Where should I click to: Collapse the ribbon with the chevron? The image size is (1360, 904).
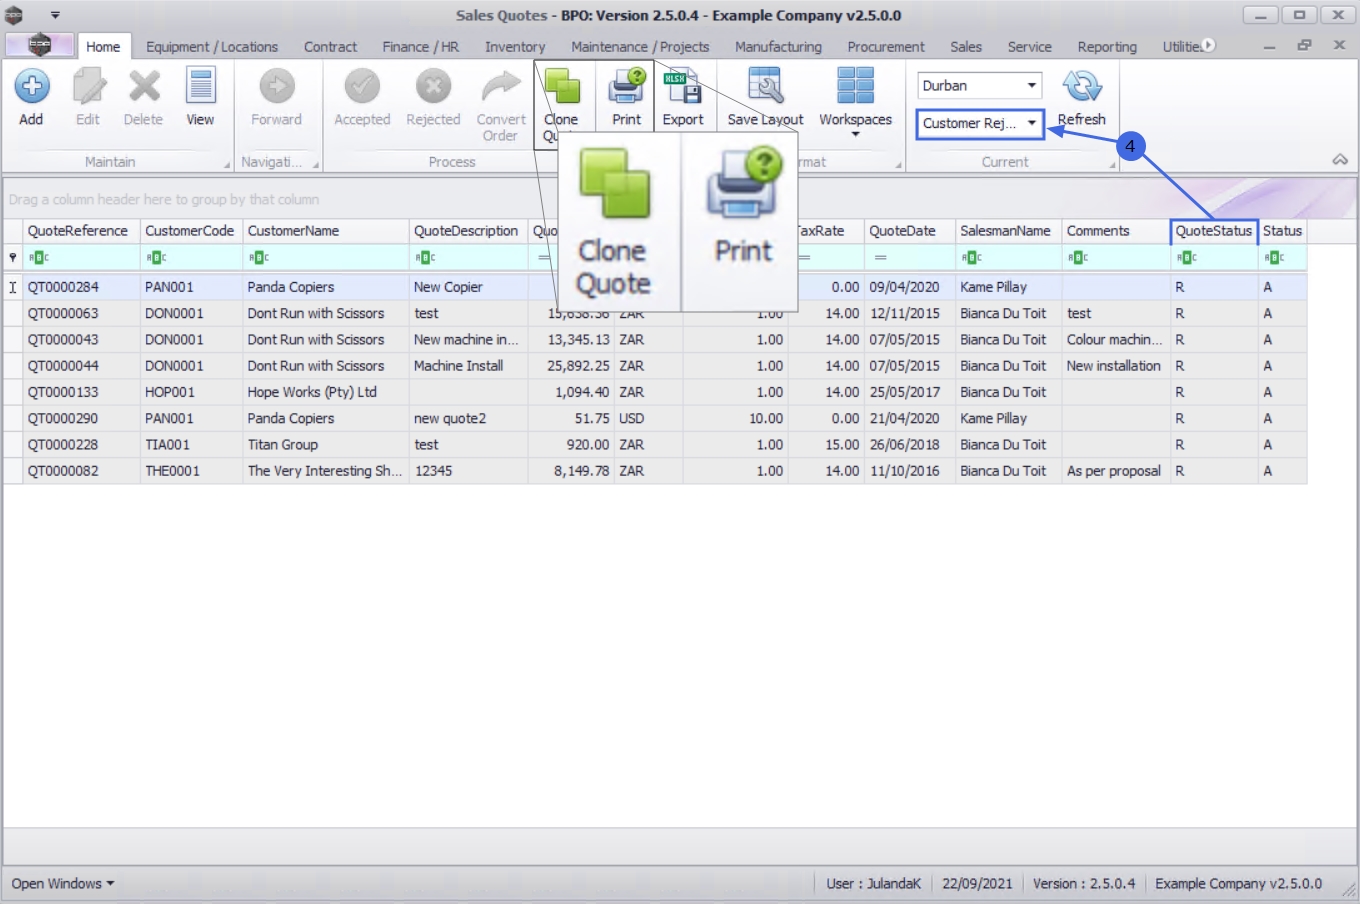(x=1340, y=160)
